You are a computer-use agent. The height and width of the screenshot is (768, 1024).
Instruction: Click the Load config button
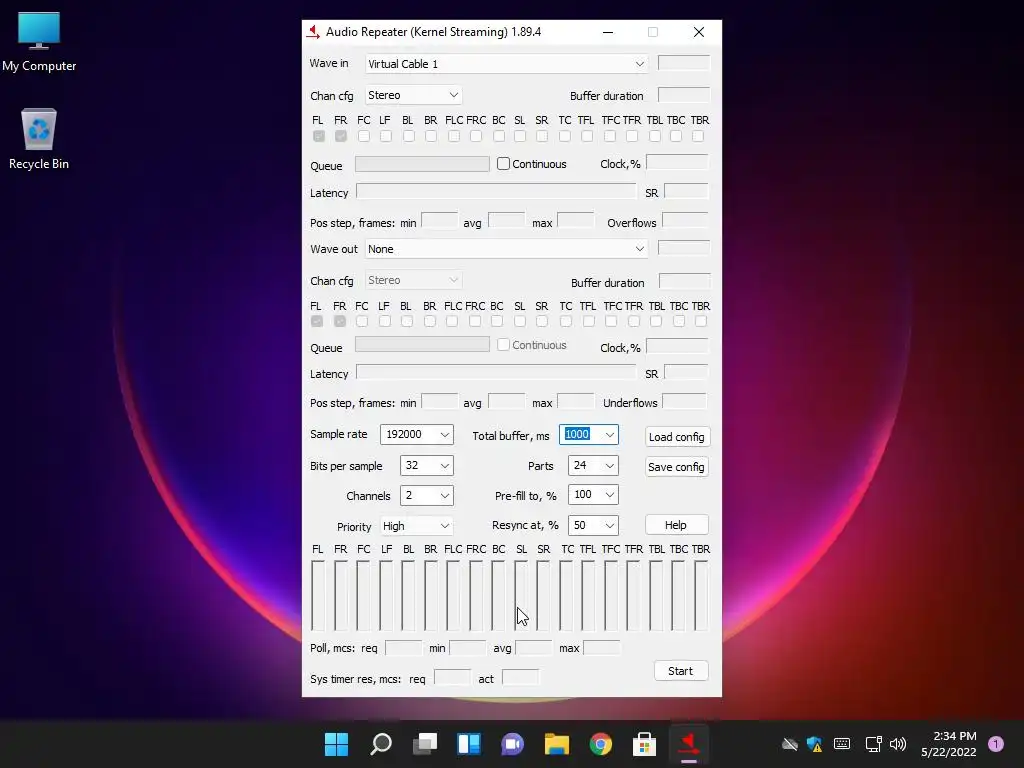(677, 437)
